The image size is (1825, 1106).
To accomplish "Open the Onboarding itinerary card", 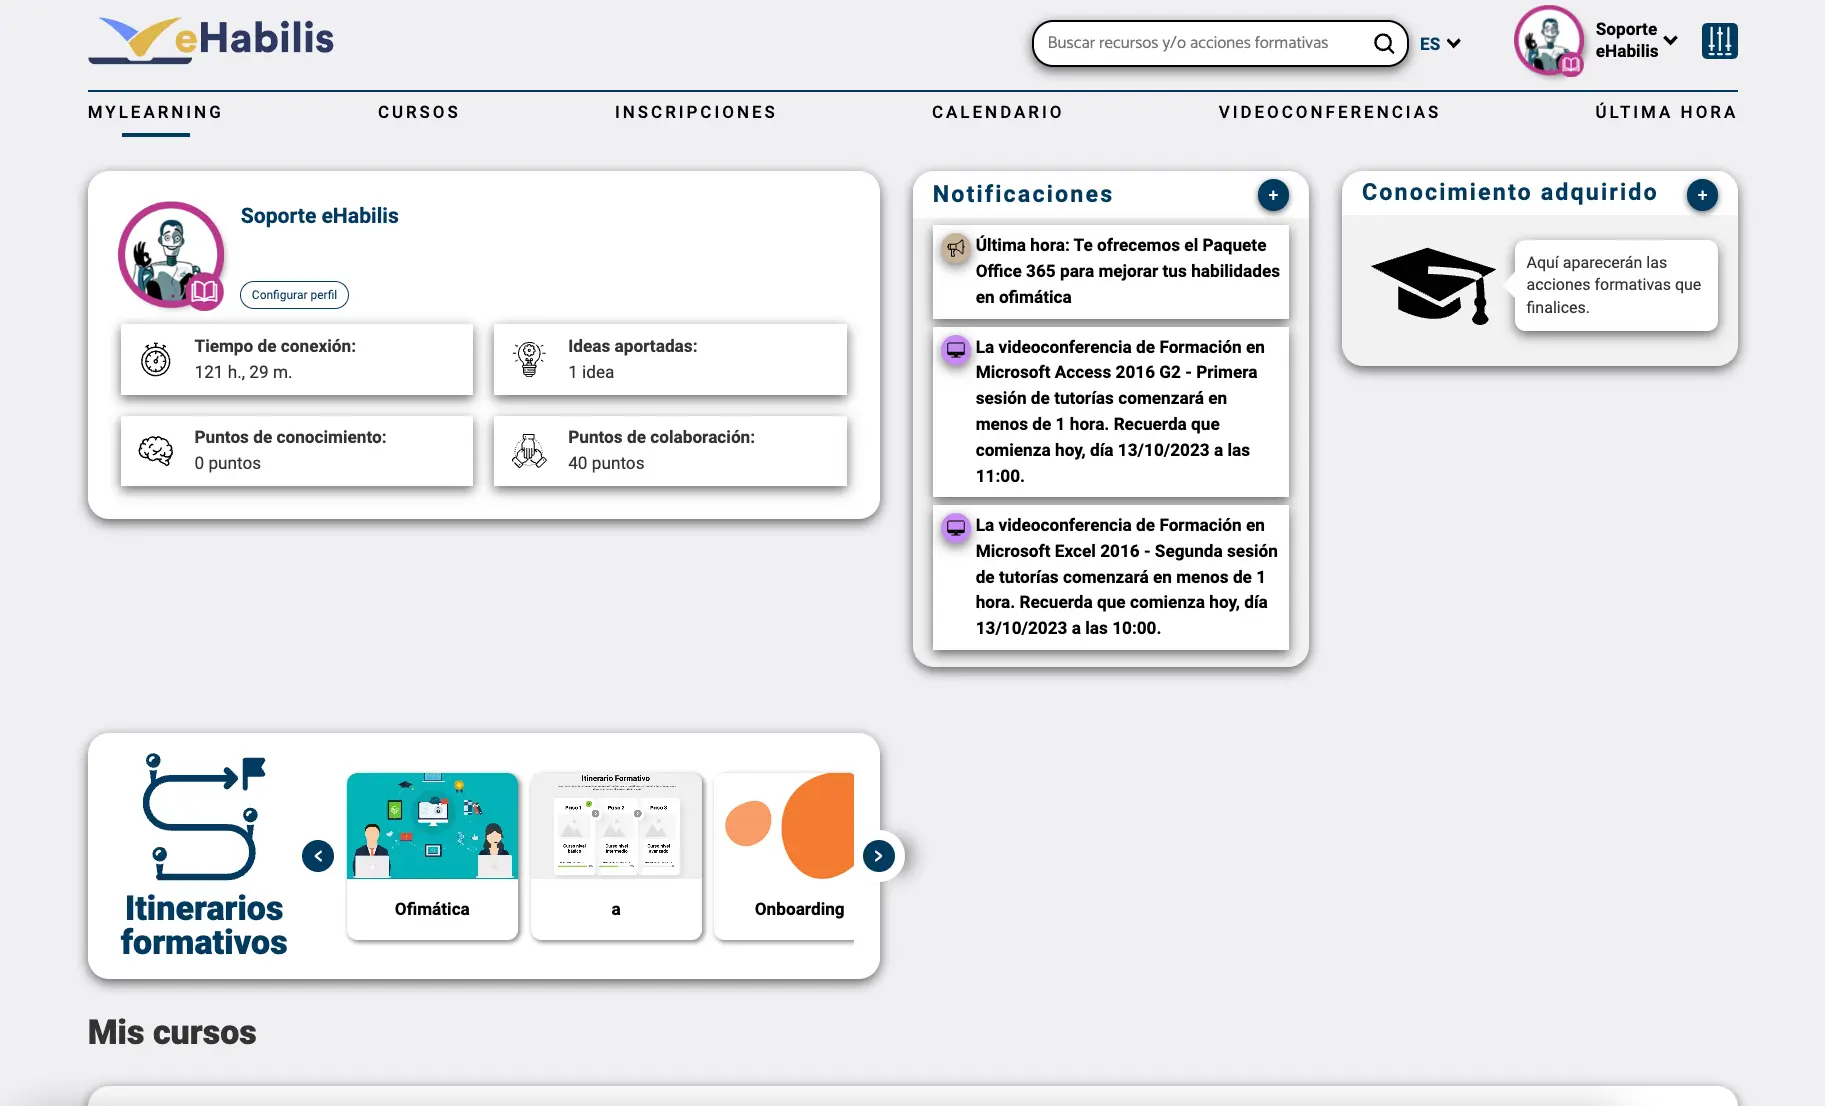I will pyautogui.click(x=785, y=856).
